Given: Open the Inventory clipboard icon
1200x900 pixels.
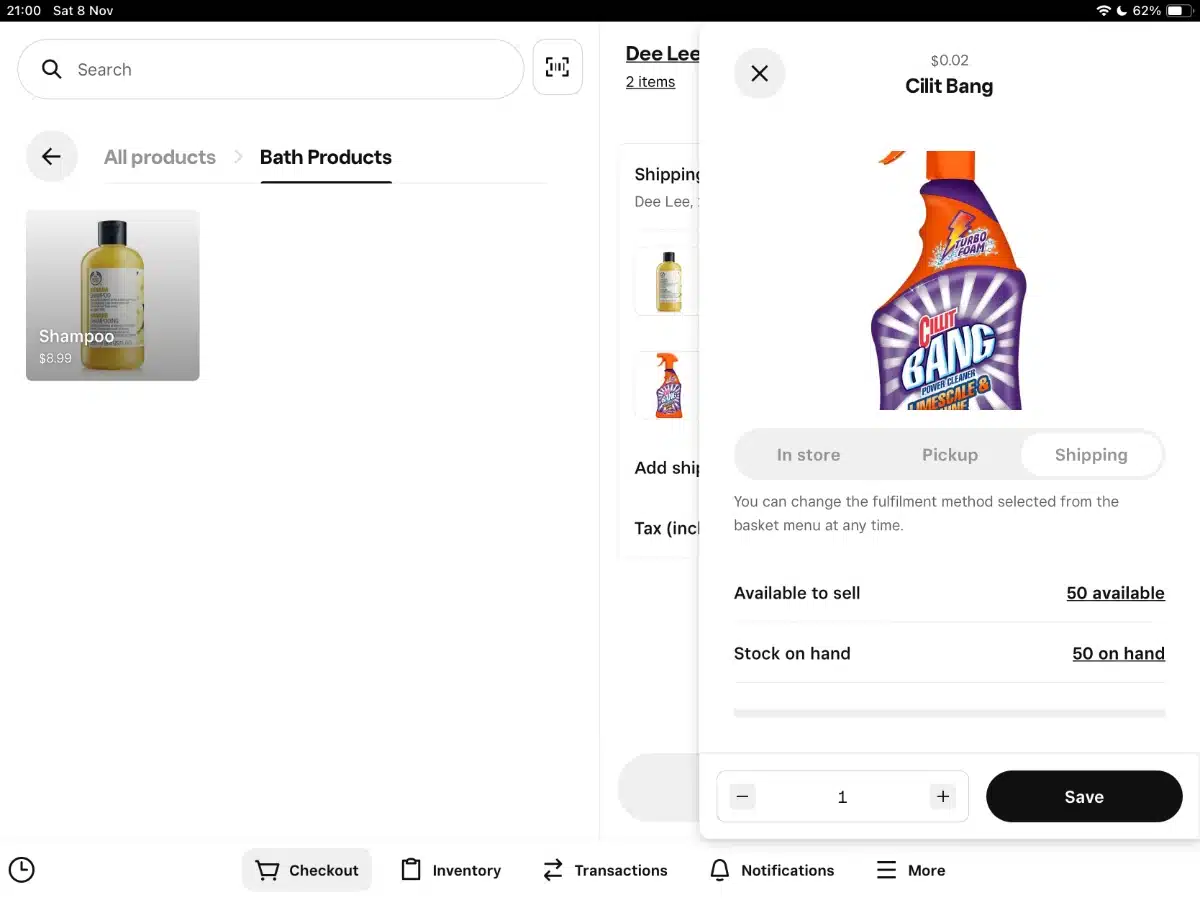Looking at the screenshot, I should tap(411, 870).
